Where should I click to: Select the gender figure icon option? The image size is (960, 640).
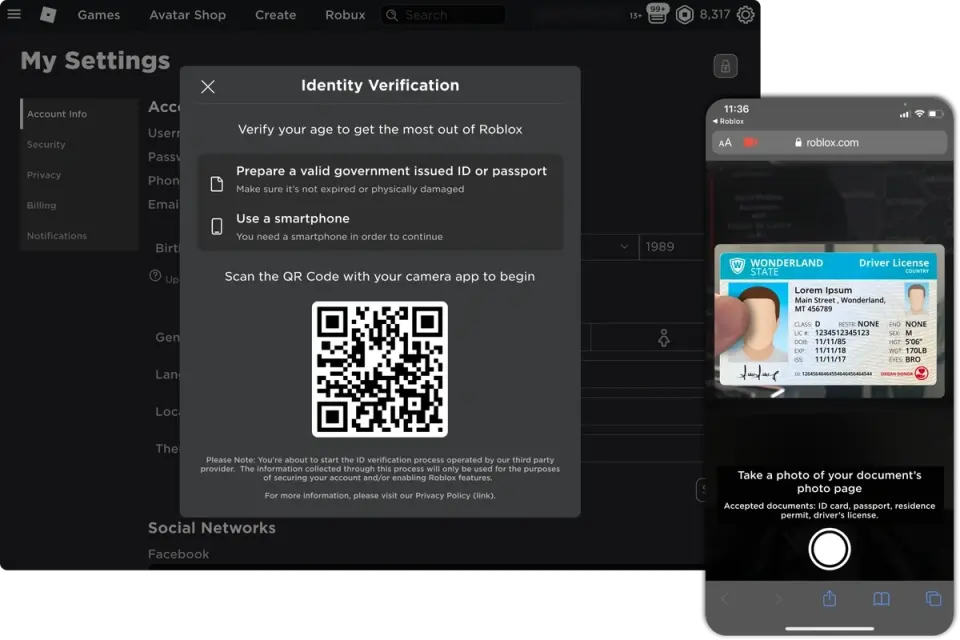(663, 339)
